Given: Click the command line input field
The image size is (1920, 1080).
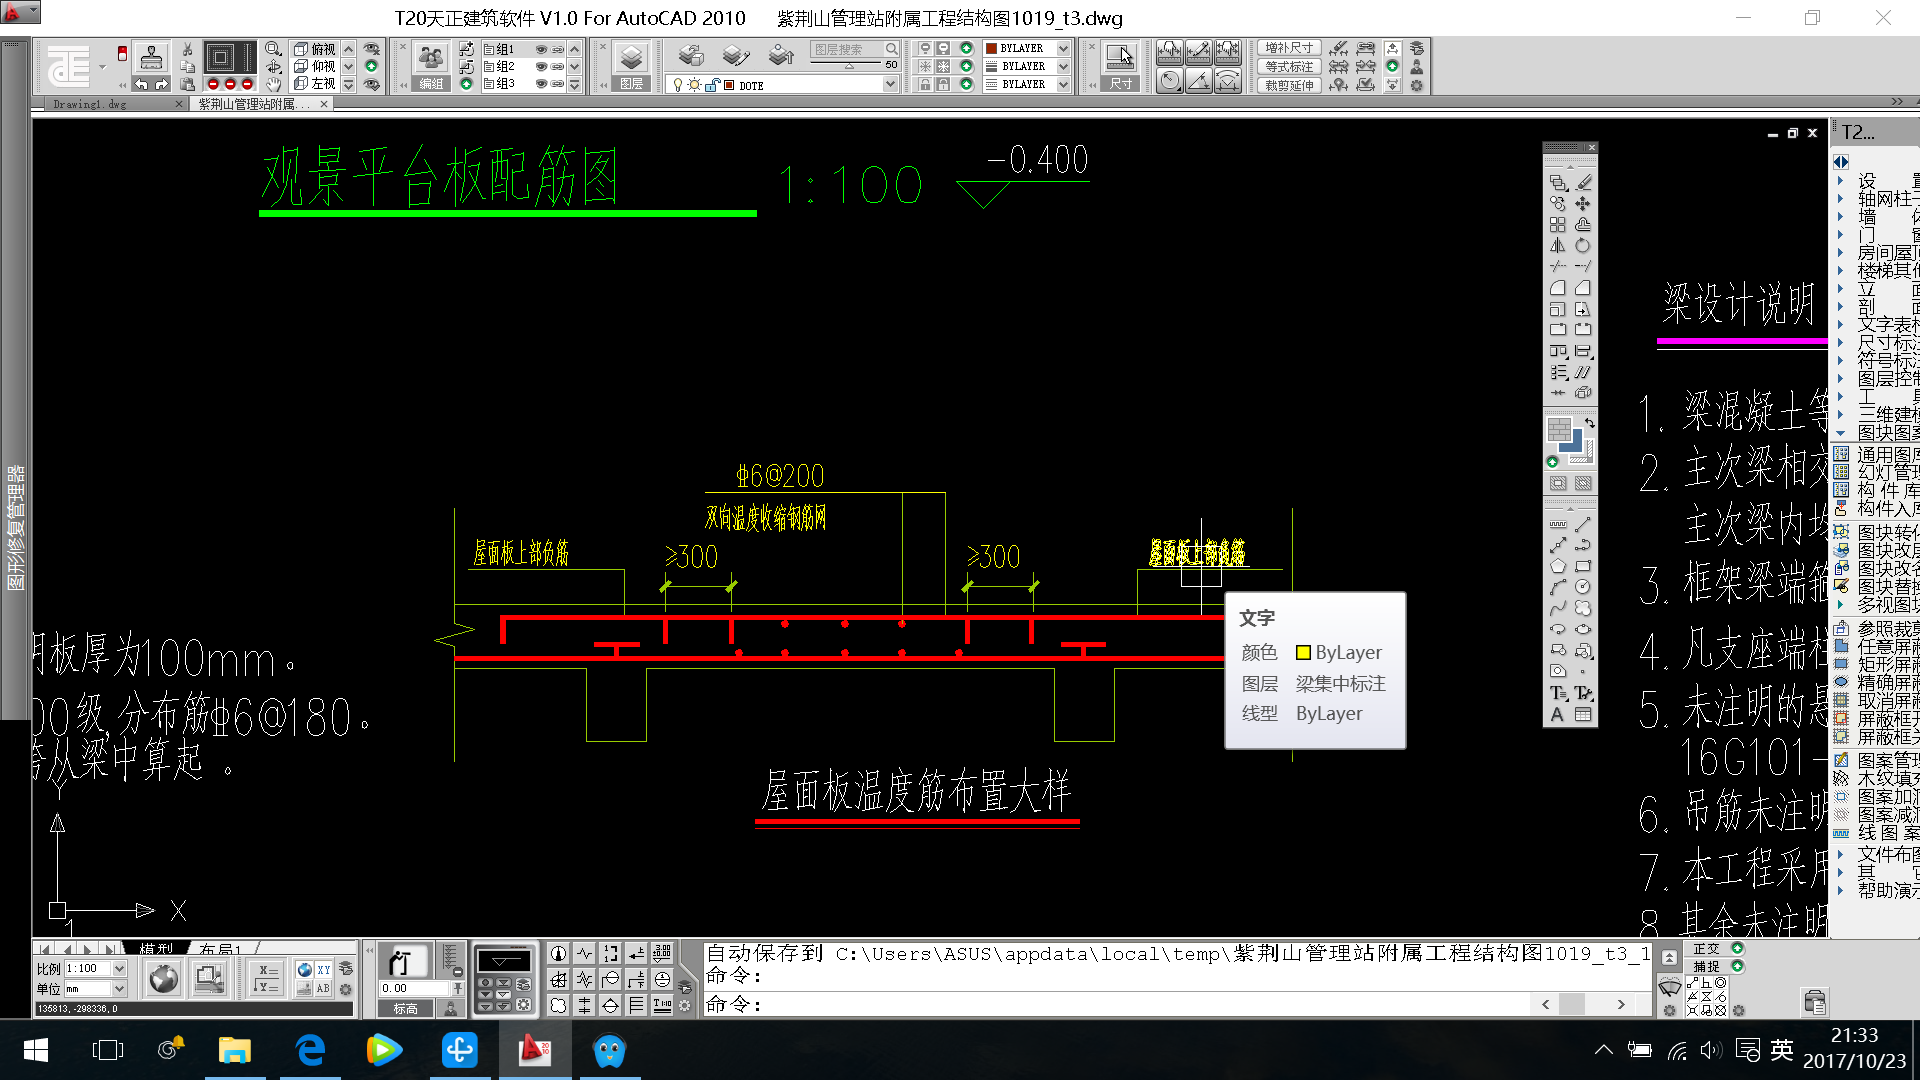Looking at the screenshot, I should [1117, 1004].
